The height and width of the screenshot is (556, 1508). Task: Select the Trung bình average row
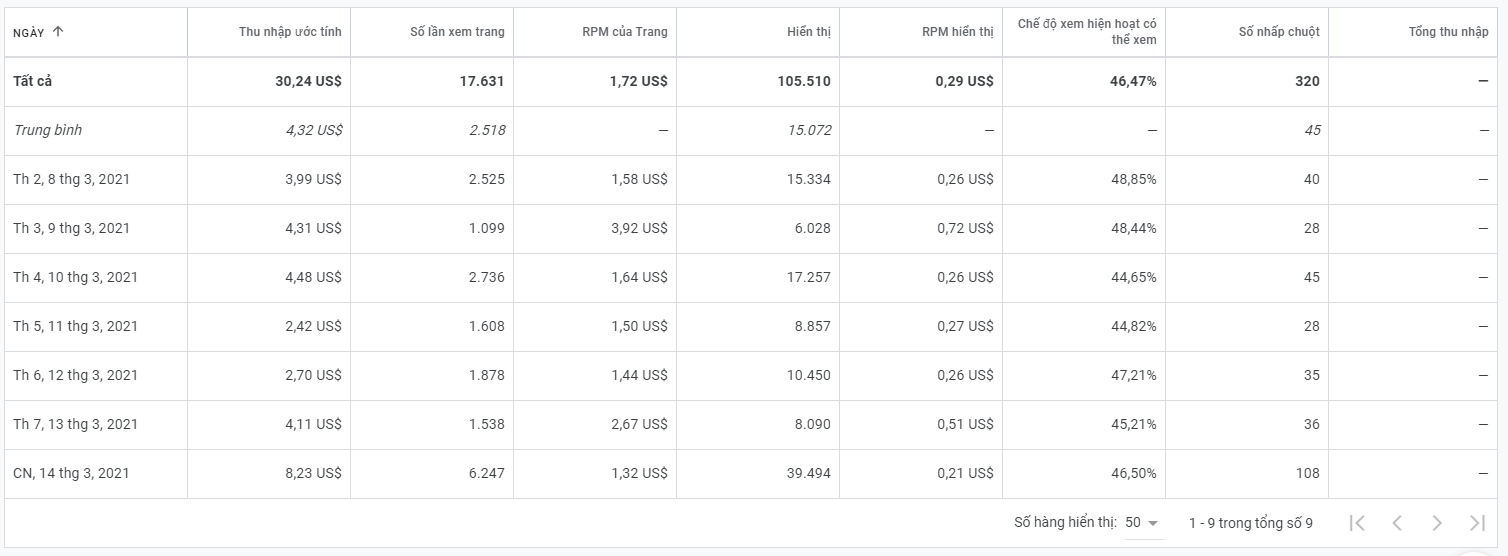48,130
